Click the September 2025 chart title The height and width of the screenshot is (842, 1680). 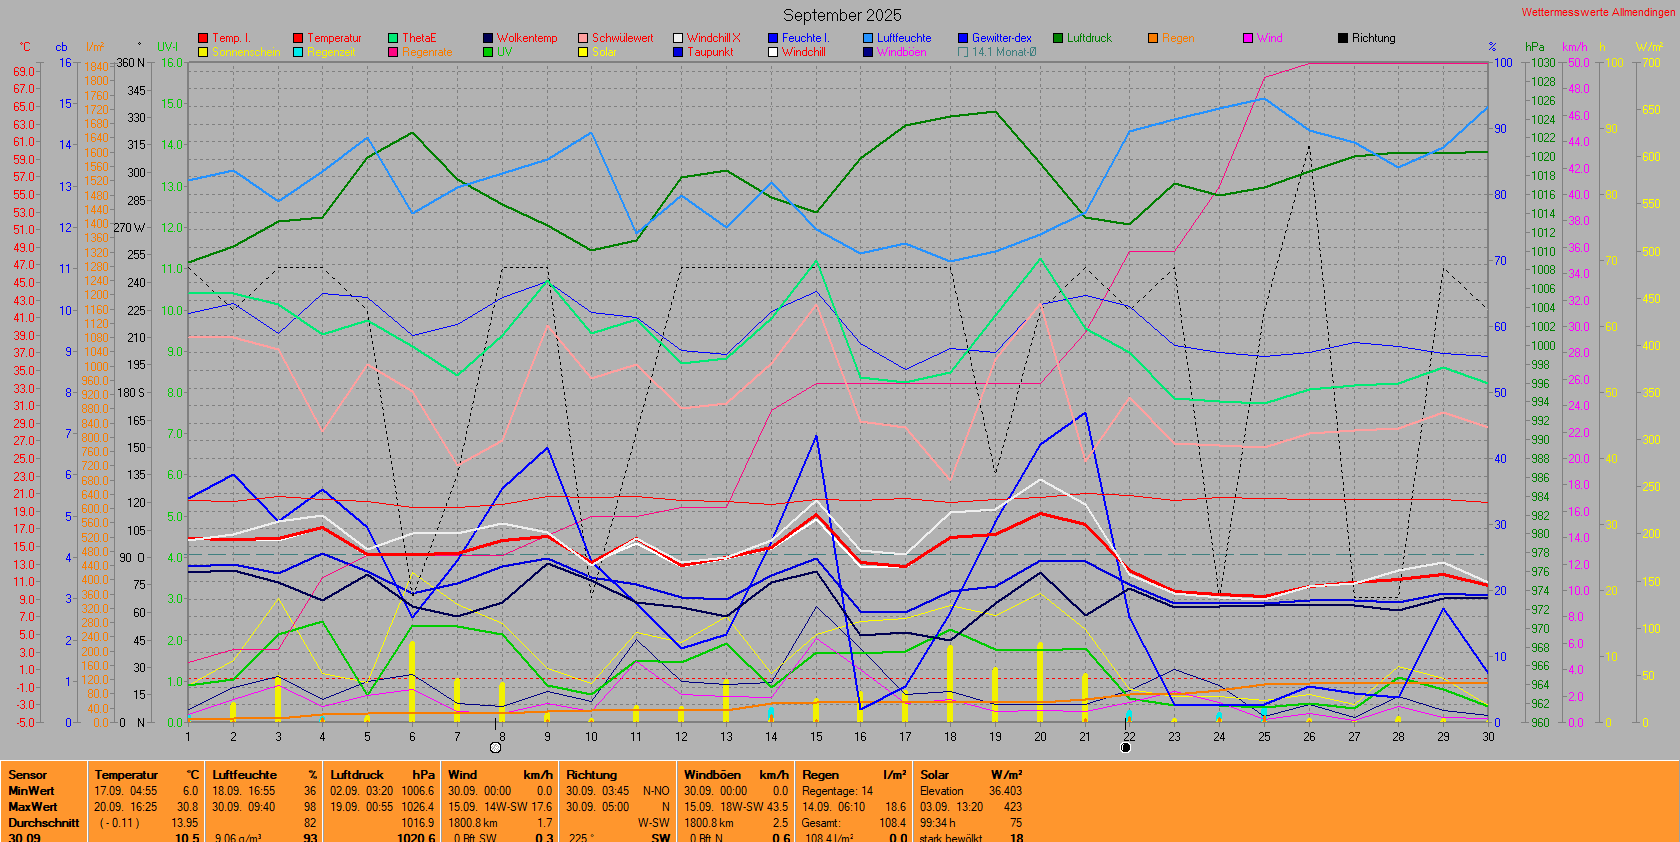pyautogui.click(x=842, y=15)
